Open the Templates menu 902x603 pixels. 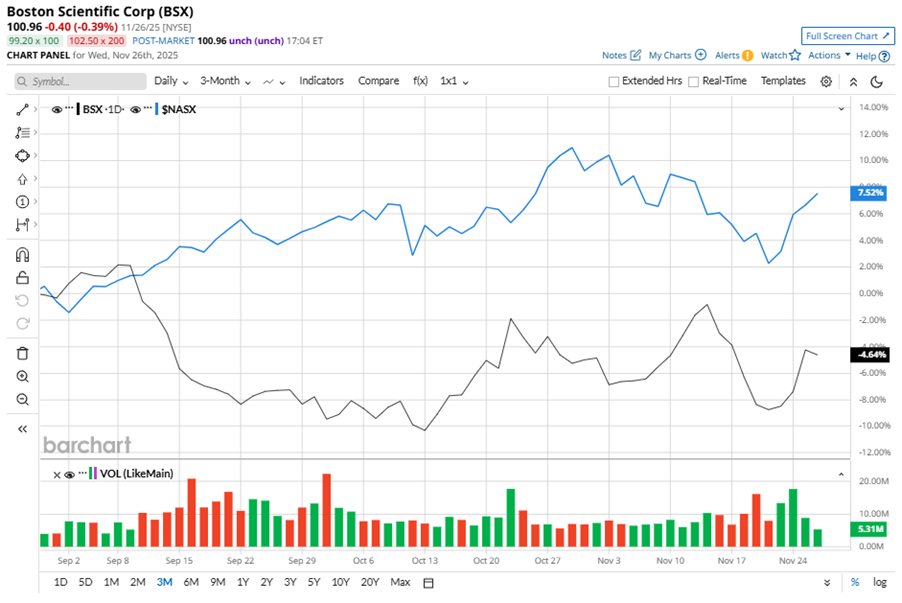pos(783,81)
